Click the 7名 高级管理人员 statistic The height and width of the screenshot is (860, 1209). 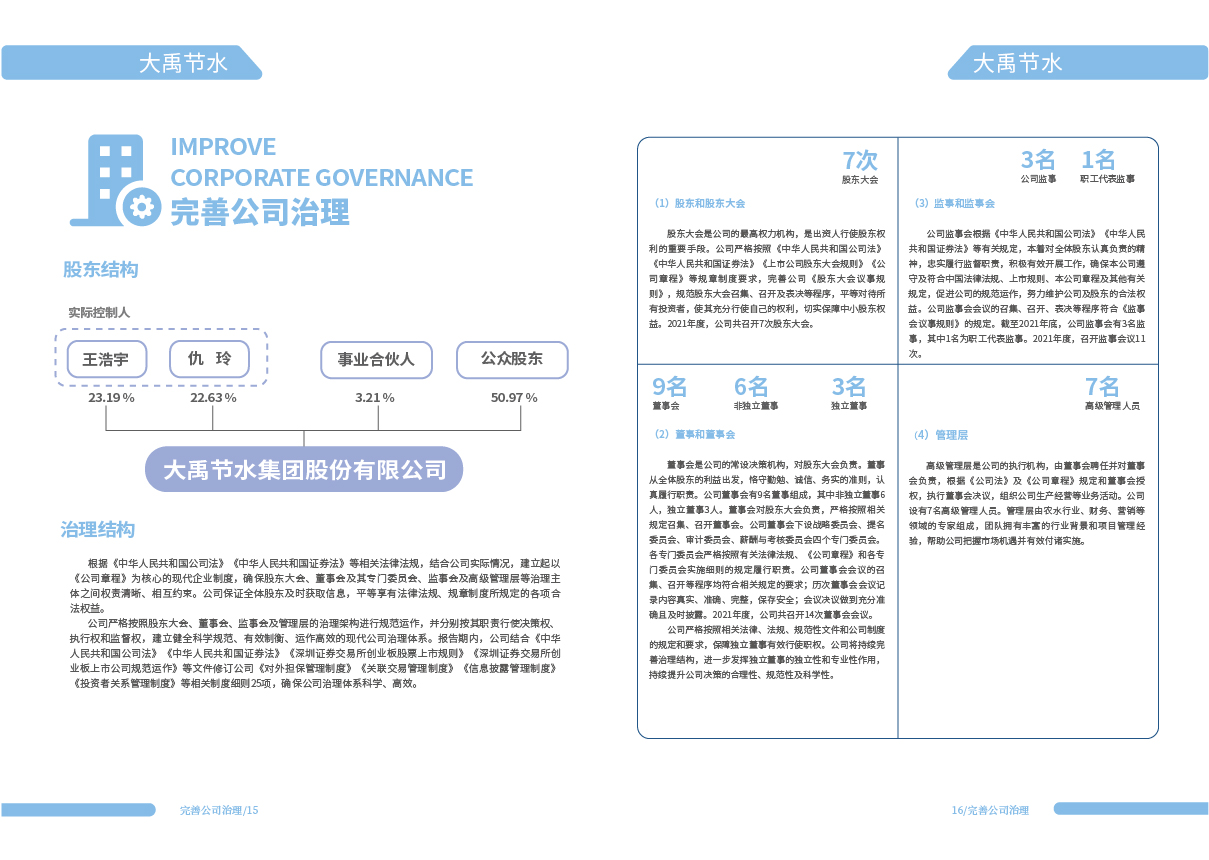tap(1110, 393)
